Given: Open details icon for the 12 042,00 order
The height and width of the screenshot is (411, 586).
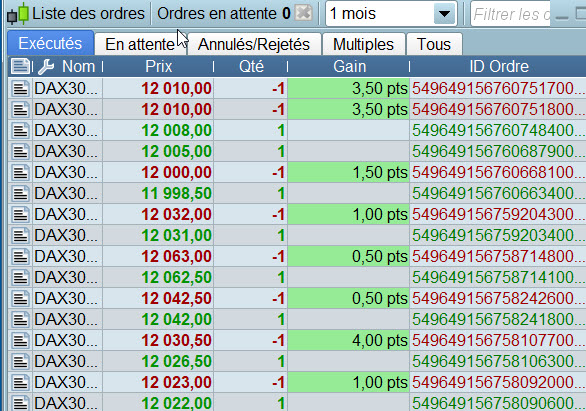Looking at the screenshot, I should click(x=20, y=319).
